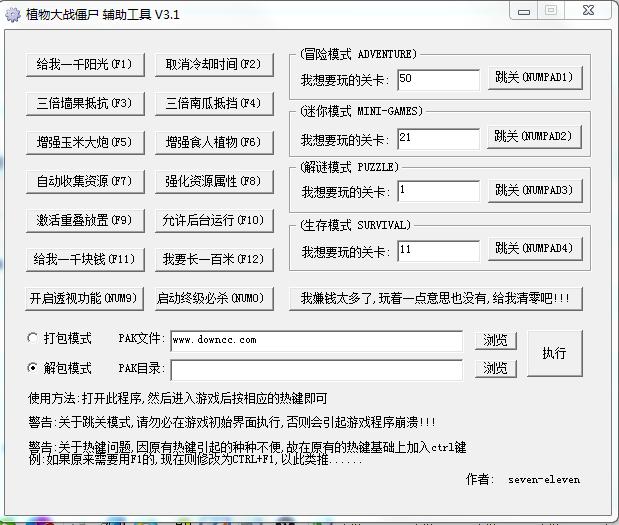
Task: Focus the Adventure level input field
Action: (438, 78)
